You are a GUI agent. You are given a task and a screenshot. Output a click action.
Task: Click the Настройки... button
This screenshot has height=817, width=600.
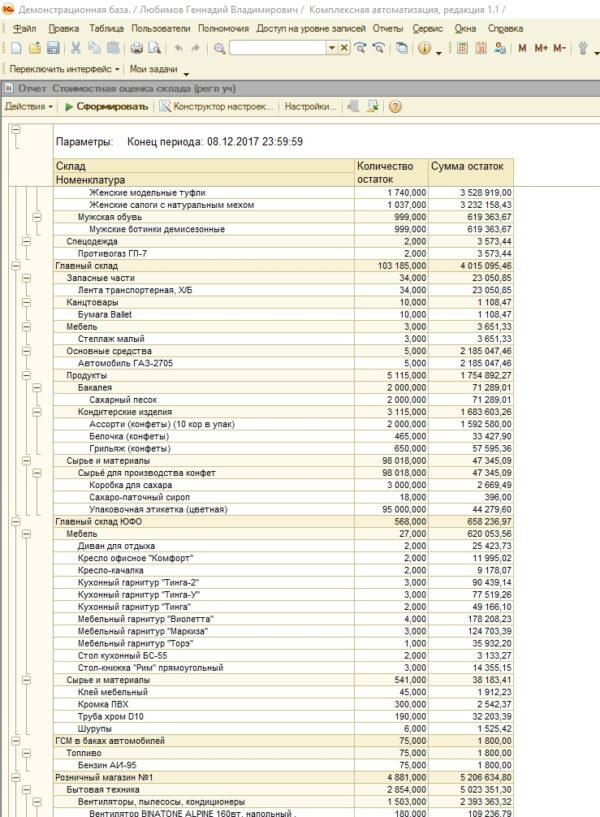pyautogui.click(x=310, y=106)
